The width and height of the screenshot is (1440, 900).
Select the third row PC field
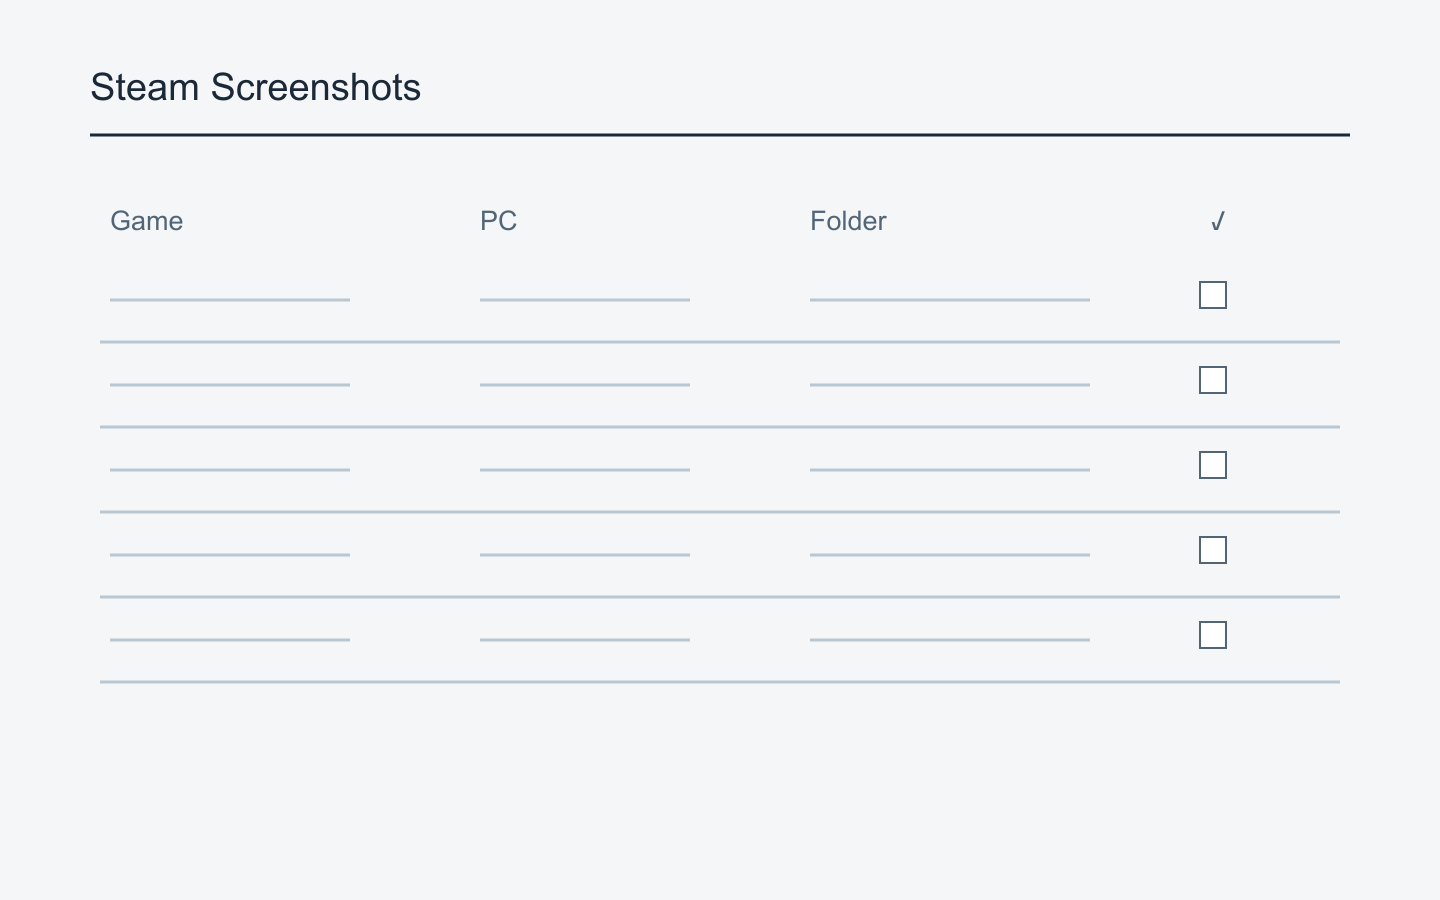(x=585, y=456)
